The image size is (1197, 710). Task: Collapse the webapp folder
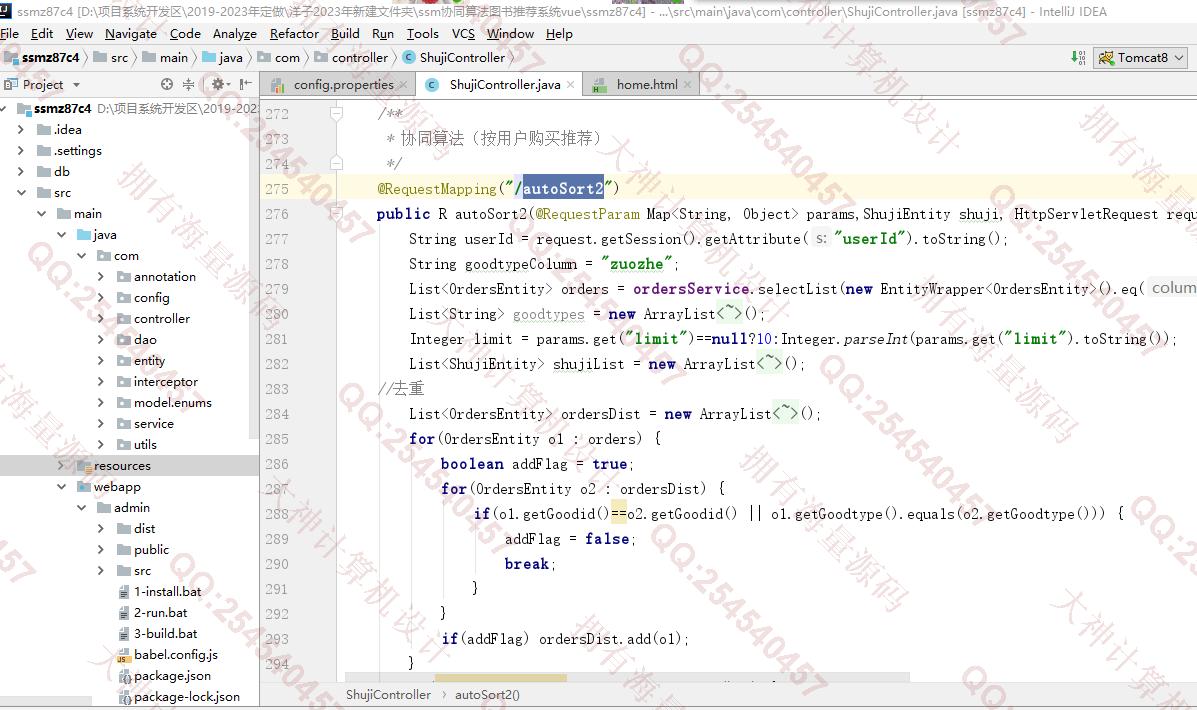pyautogui.click(x=61, y=486)
